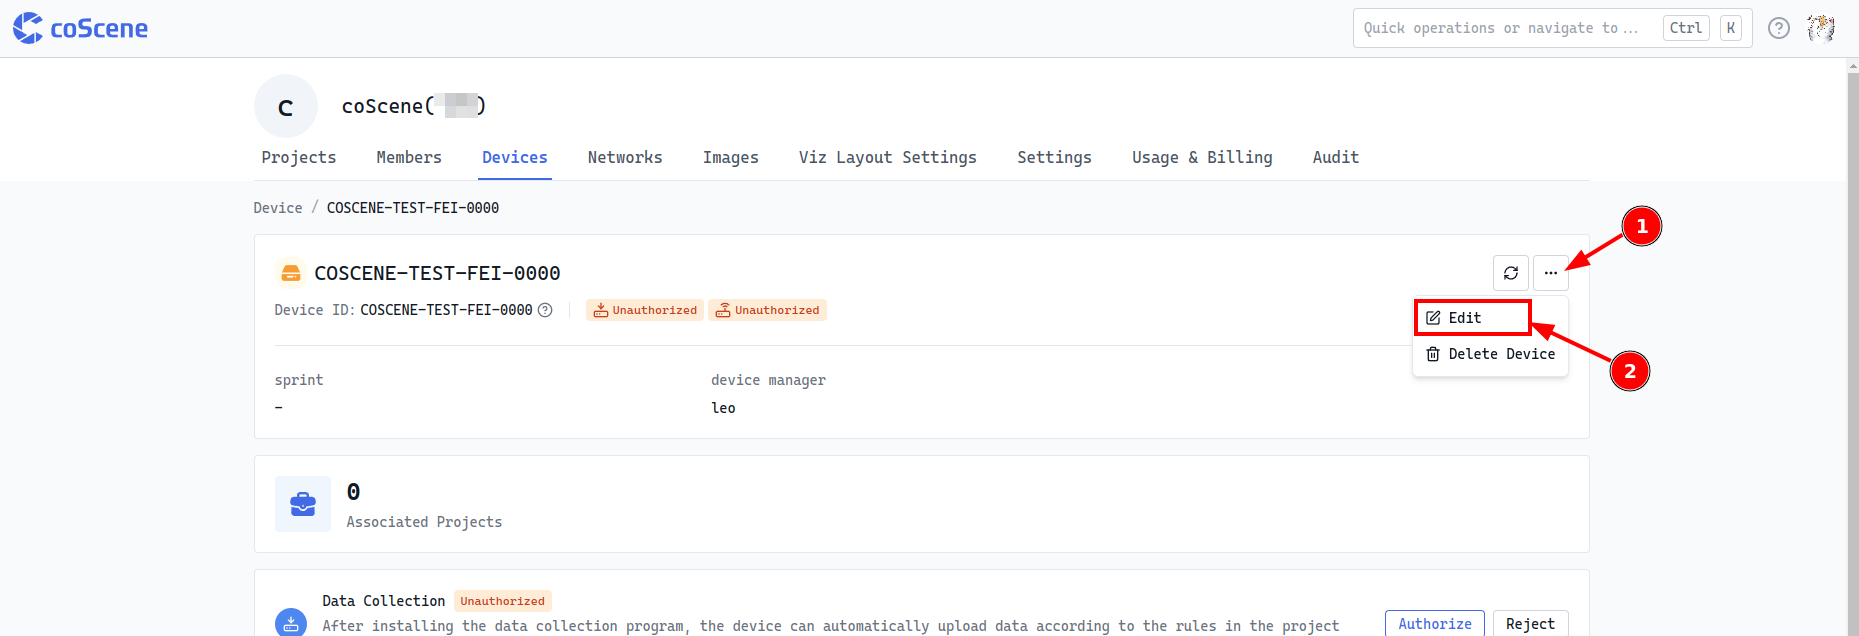Click the device manager label
Image resolution: width=1859 pixels, height=636 pixels.
pyautogui.click(x=768, y=380)
